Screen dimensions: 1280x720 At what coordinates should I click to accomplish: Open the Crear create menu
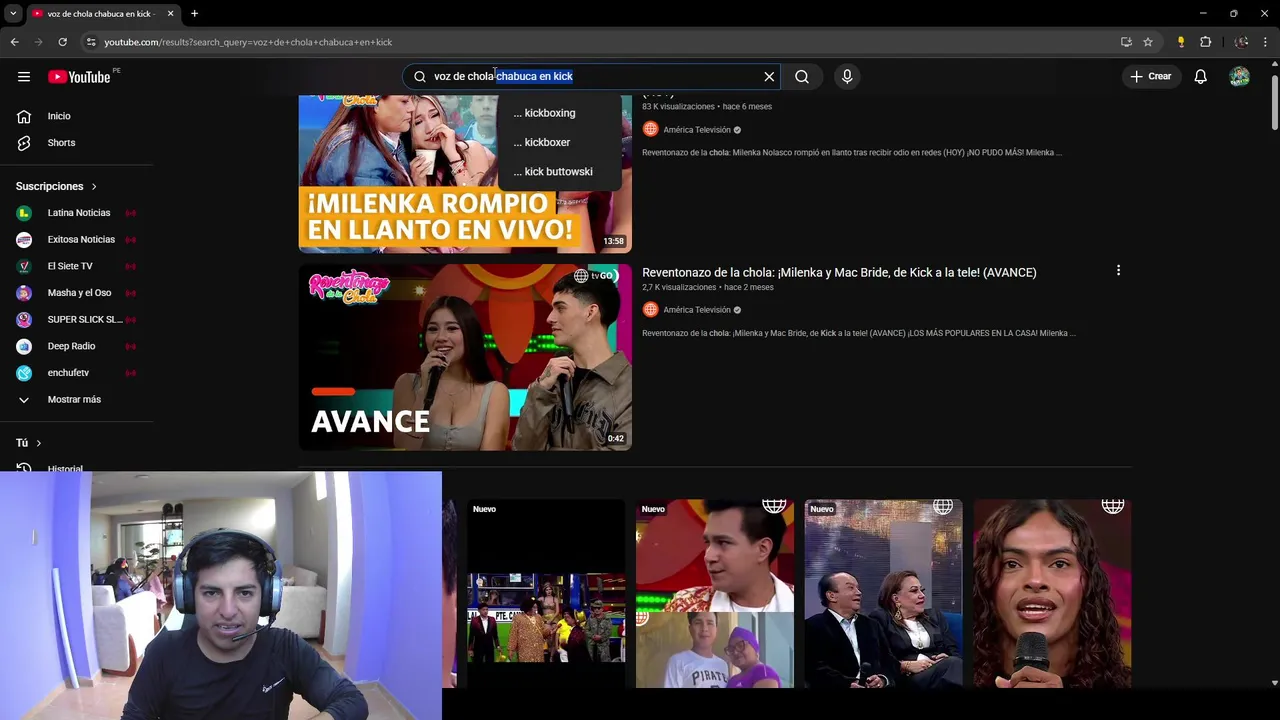click(1150, 77)
